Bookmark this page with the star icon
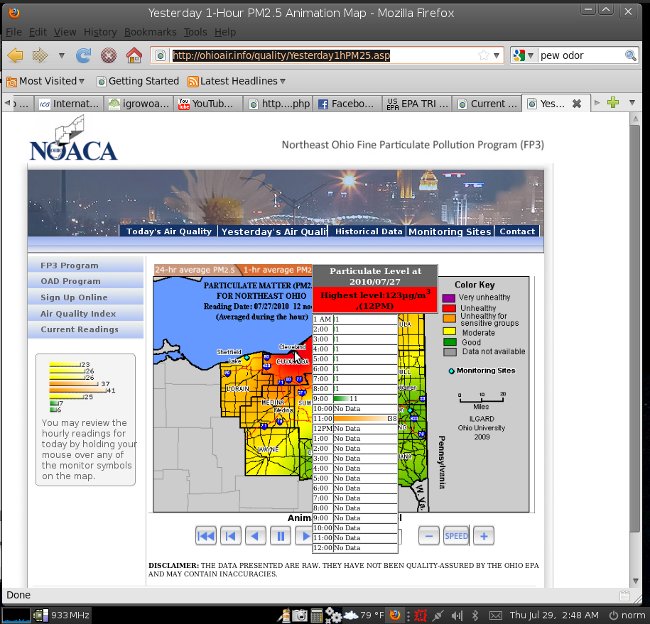The width and height of the screenshot is (650, 624). [483, 55]
